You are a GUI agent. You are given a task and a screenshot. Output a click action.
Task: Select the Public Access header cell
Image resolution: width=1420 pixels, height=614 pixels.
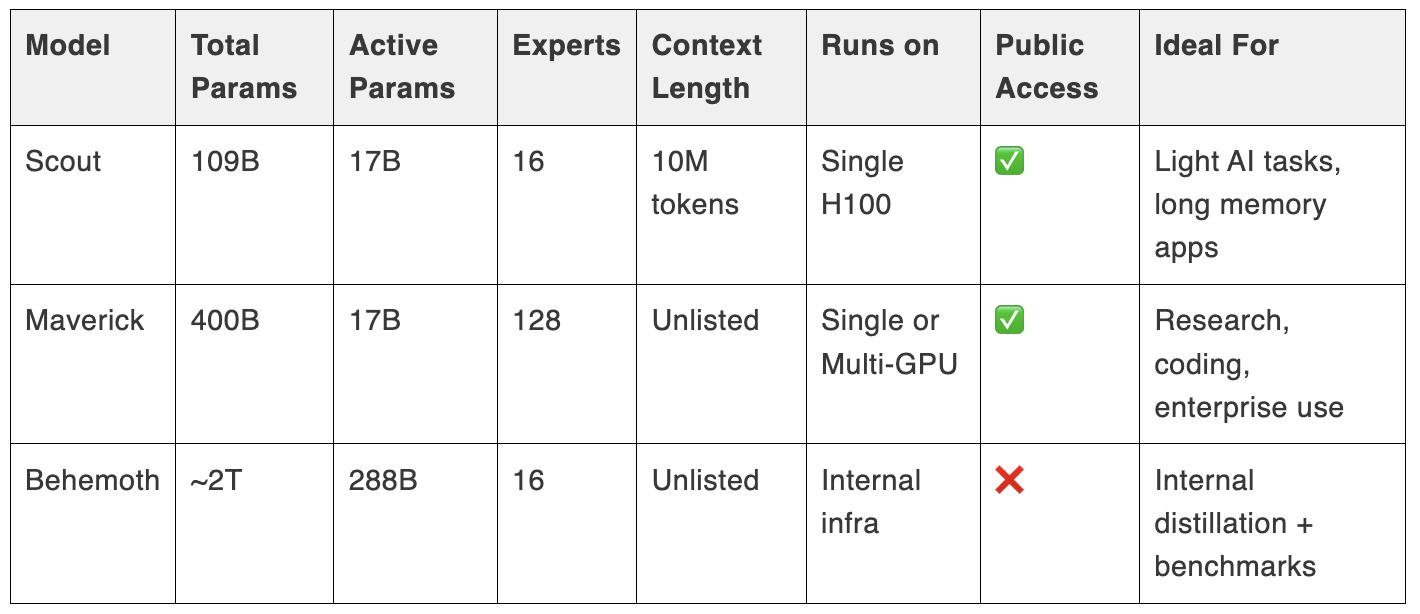1060,67
